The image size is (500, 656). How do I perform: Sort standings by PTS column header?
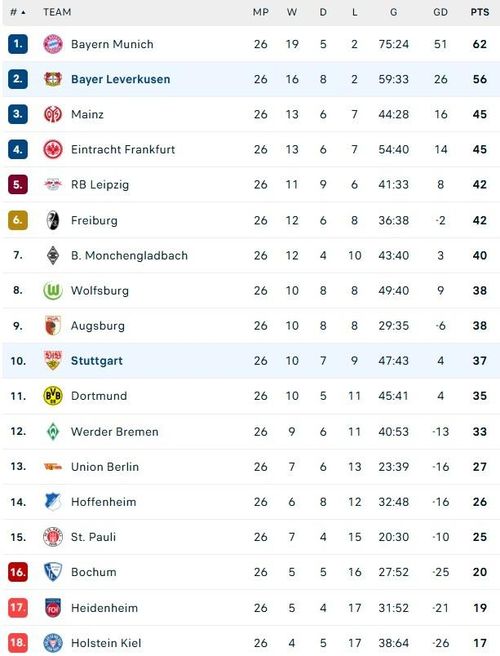(x=479, y=12)
